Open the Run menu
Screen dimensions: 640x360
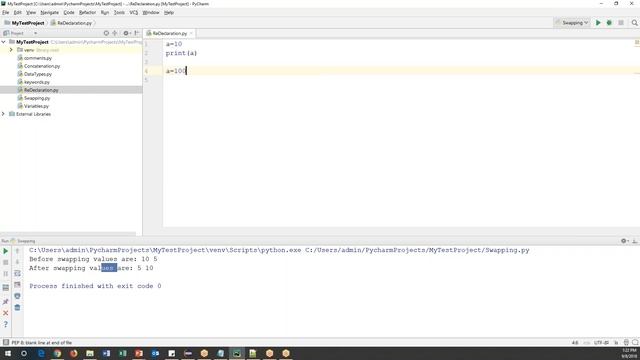click(x=105, y=12)
